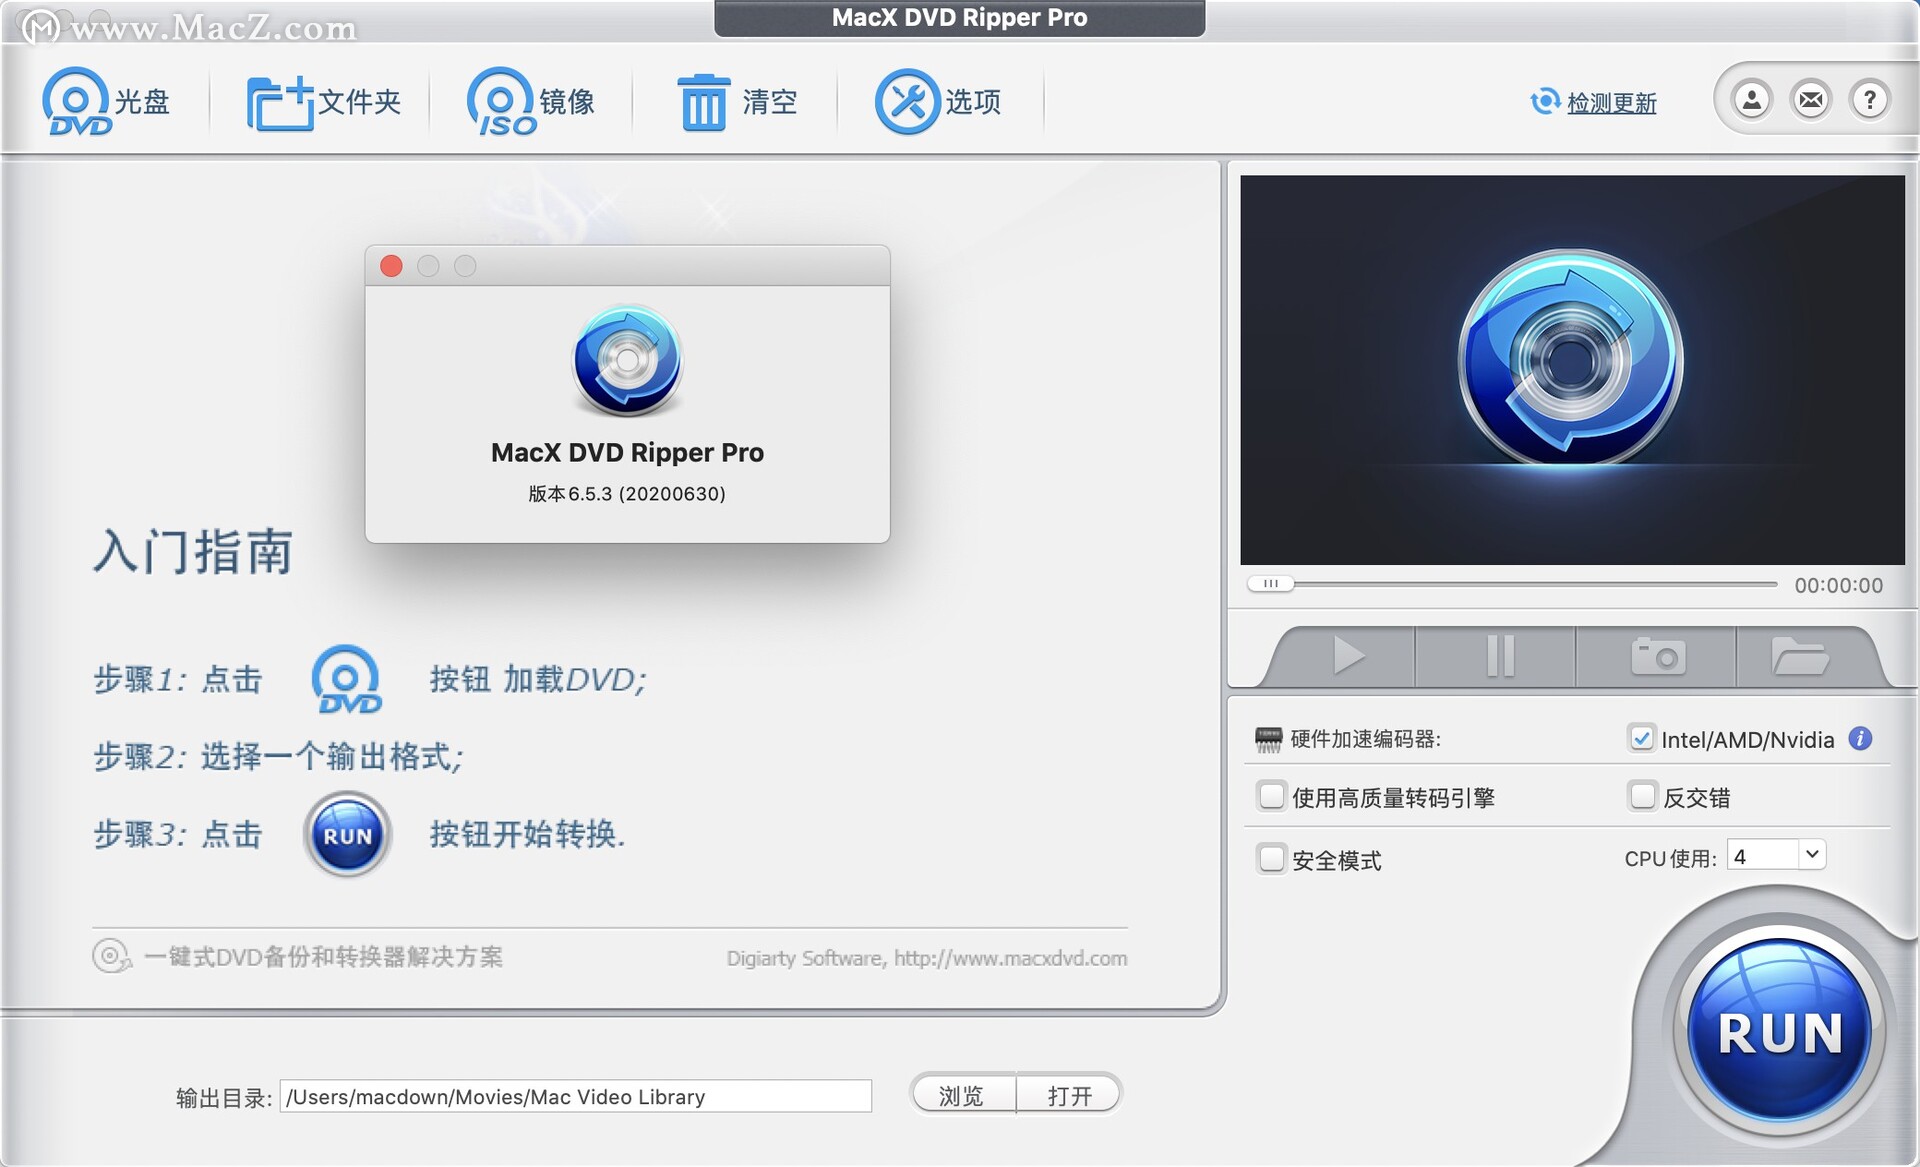Click 浏览 to browse output folder
The height and width of the screenshot is (1167, 1920).
[x=962, y=1096]
